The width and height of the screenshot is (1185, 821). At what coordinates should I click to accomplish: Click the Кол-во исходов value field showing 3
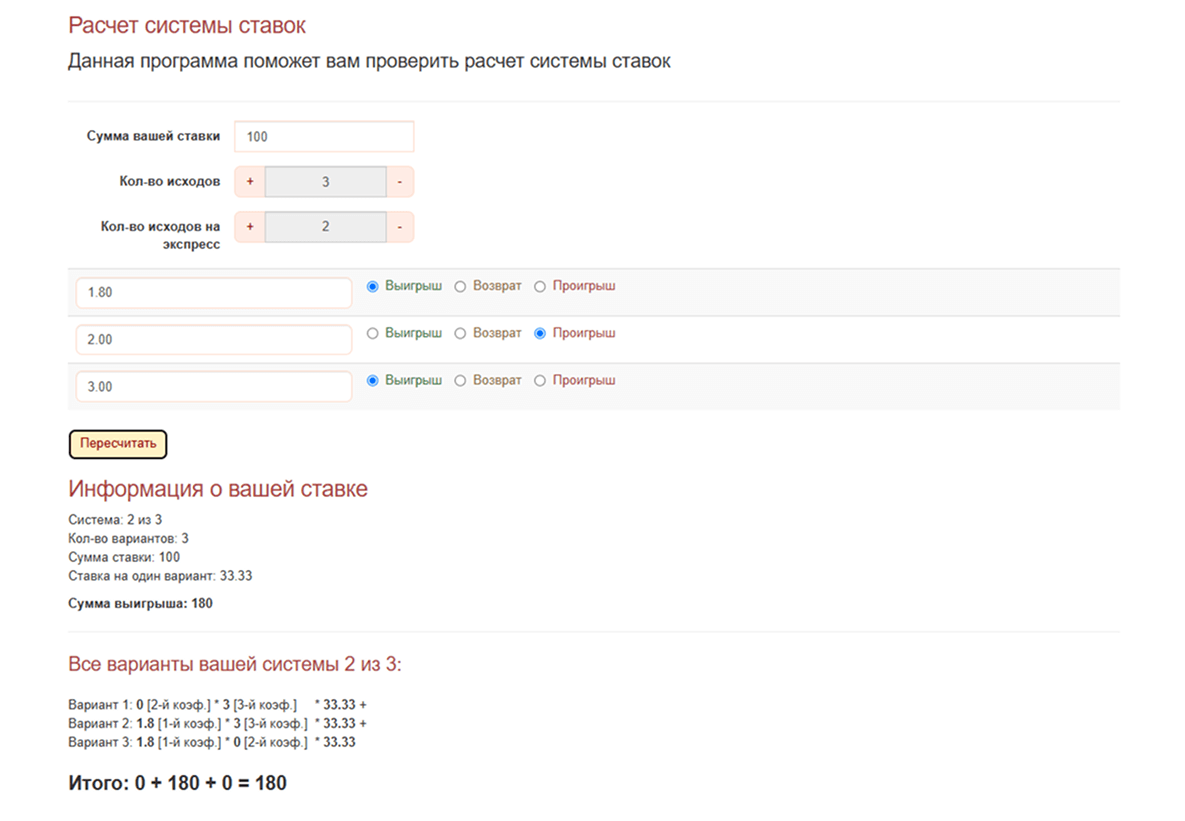coord(325,182)
